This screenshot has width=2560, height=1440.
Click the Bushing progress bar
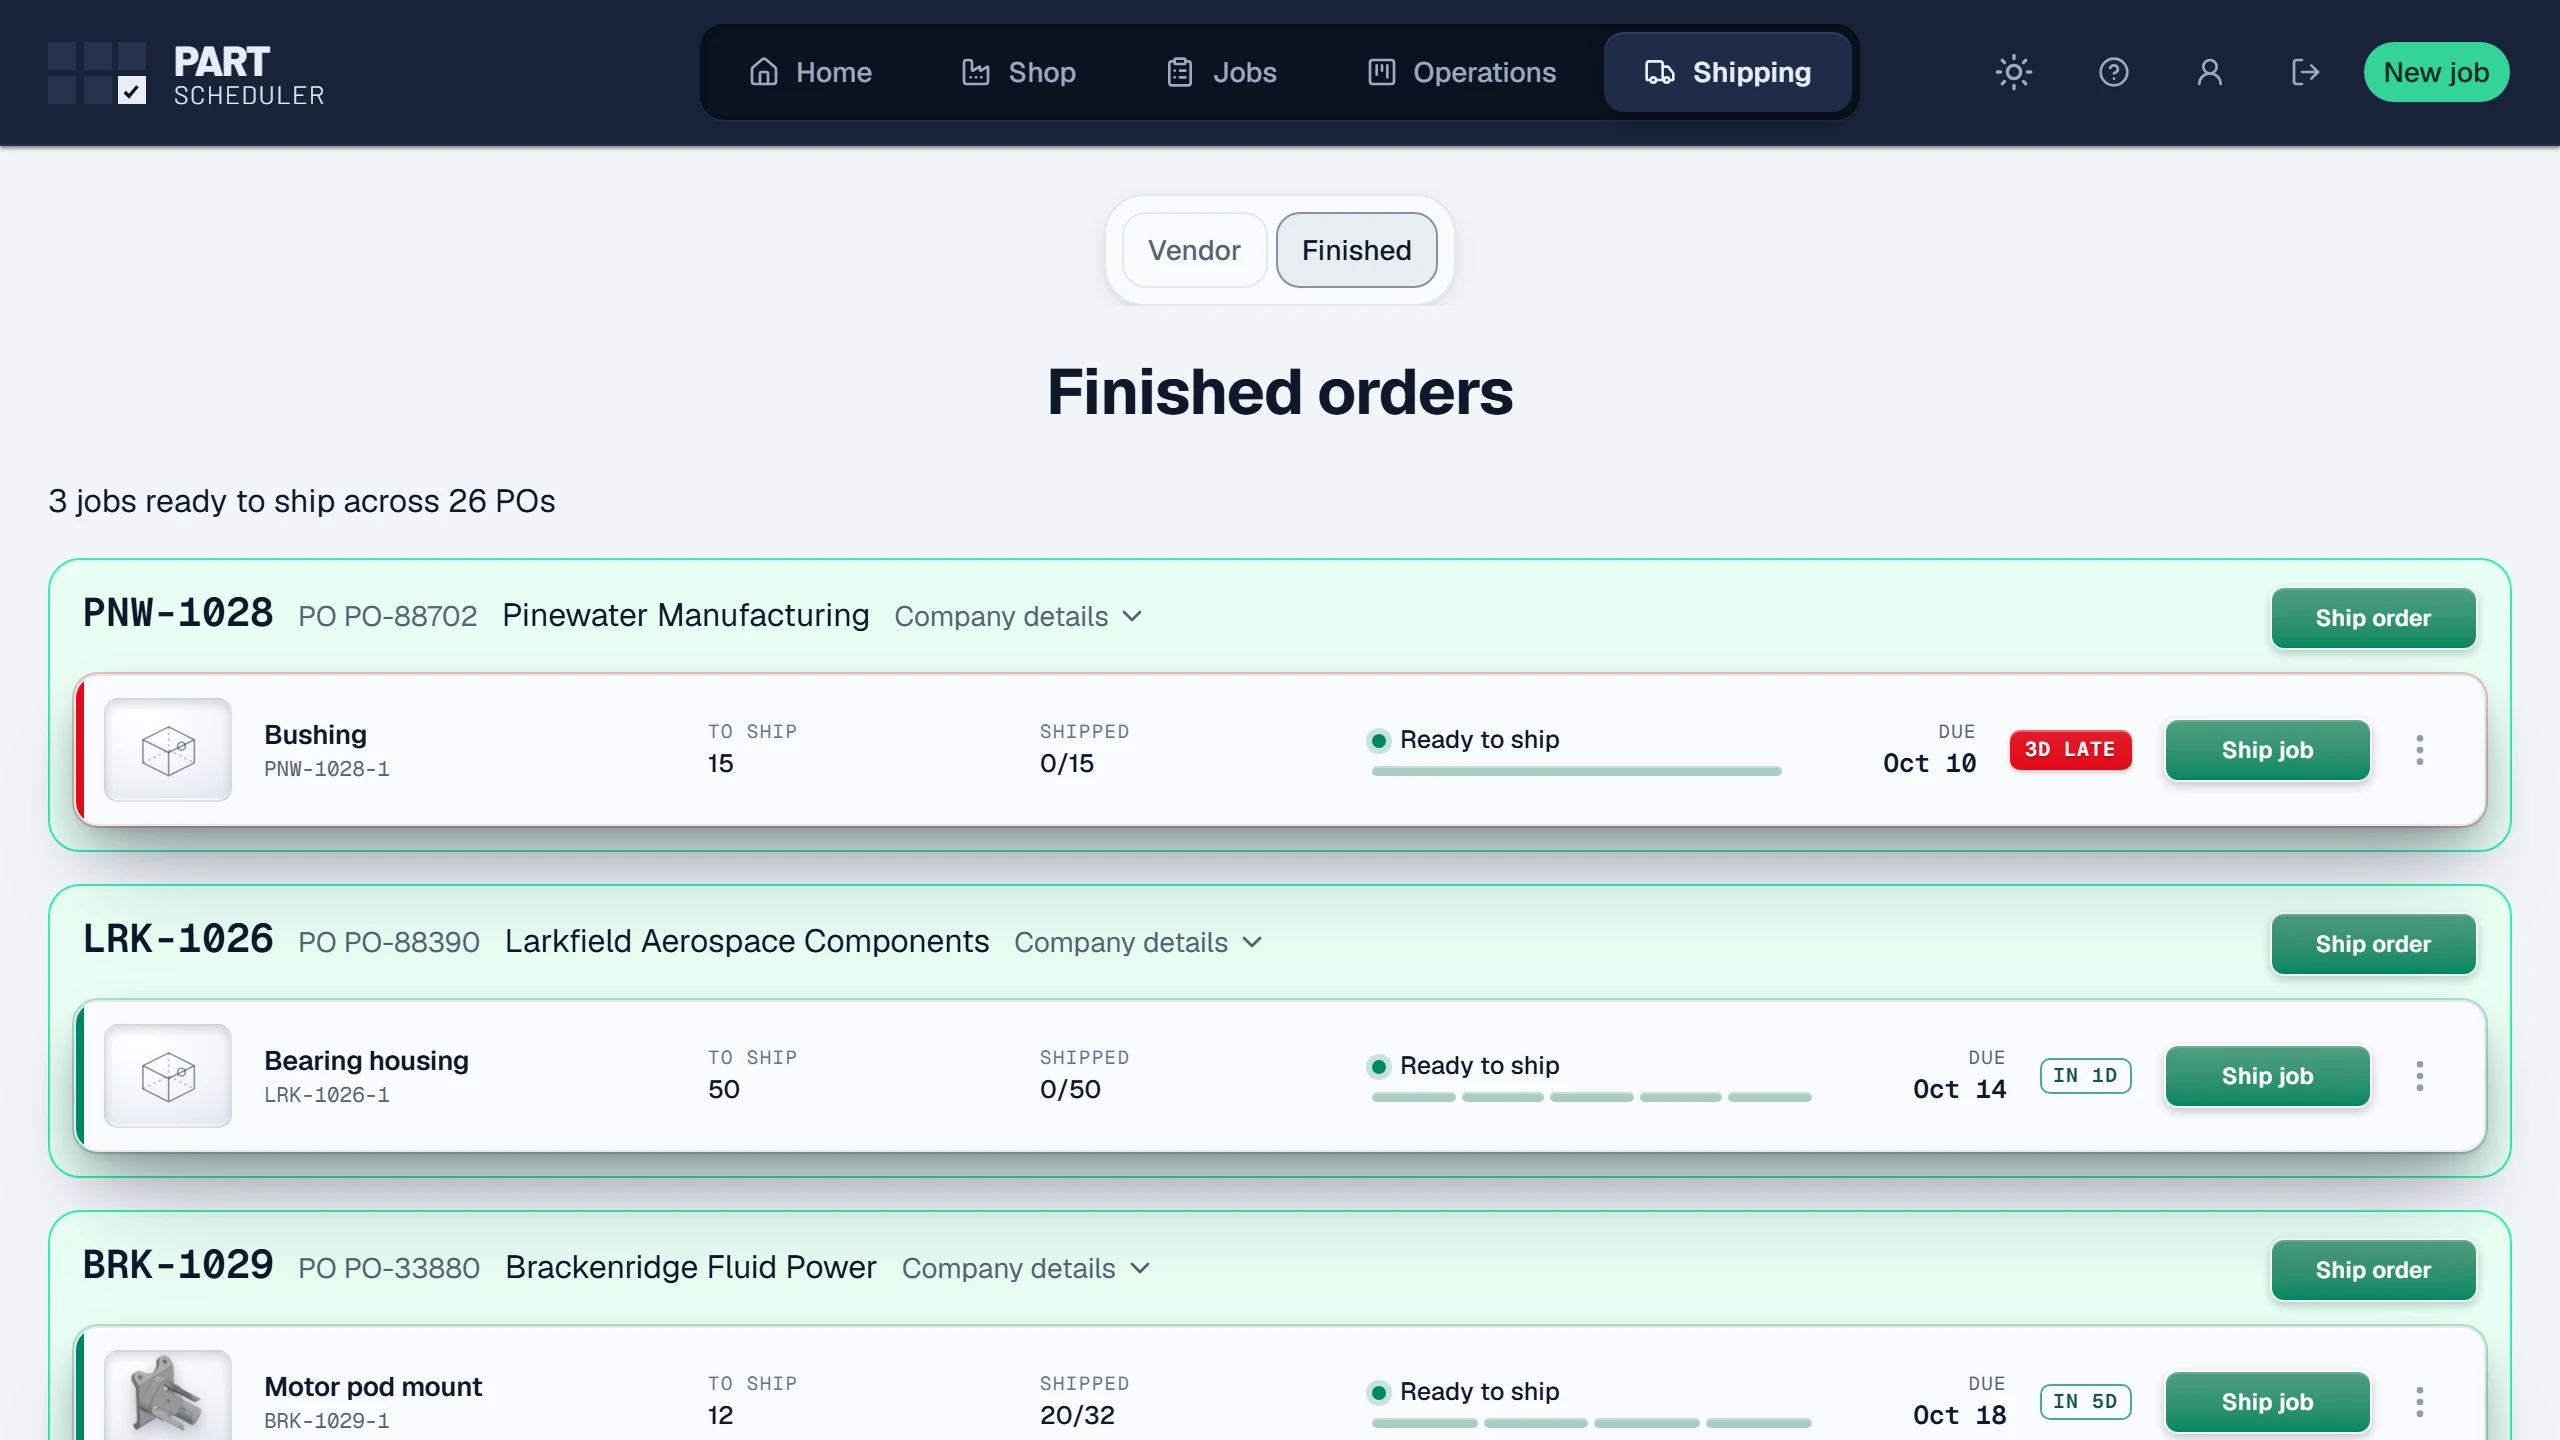pos(1576,771)
